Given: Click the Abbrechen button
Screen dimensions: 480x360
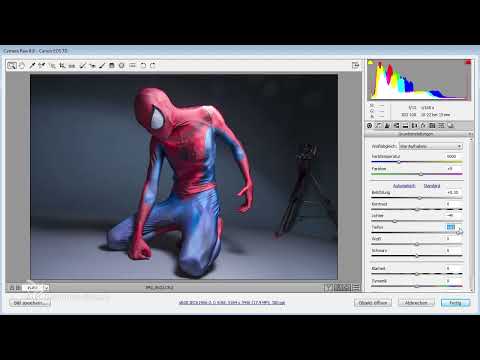Looking at the screenshot, I should (x=416, y=303).
